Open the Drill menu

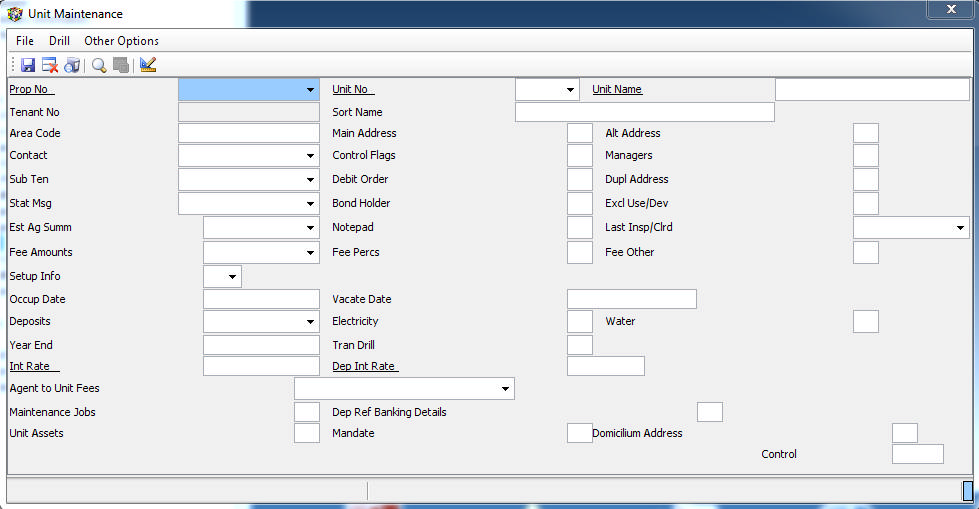tap(59, 41)
